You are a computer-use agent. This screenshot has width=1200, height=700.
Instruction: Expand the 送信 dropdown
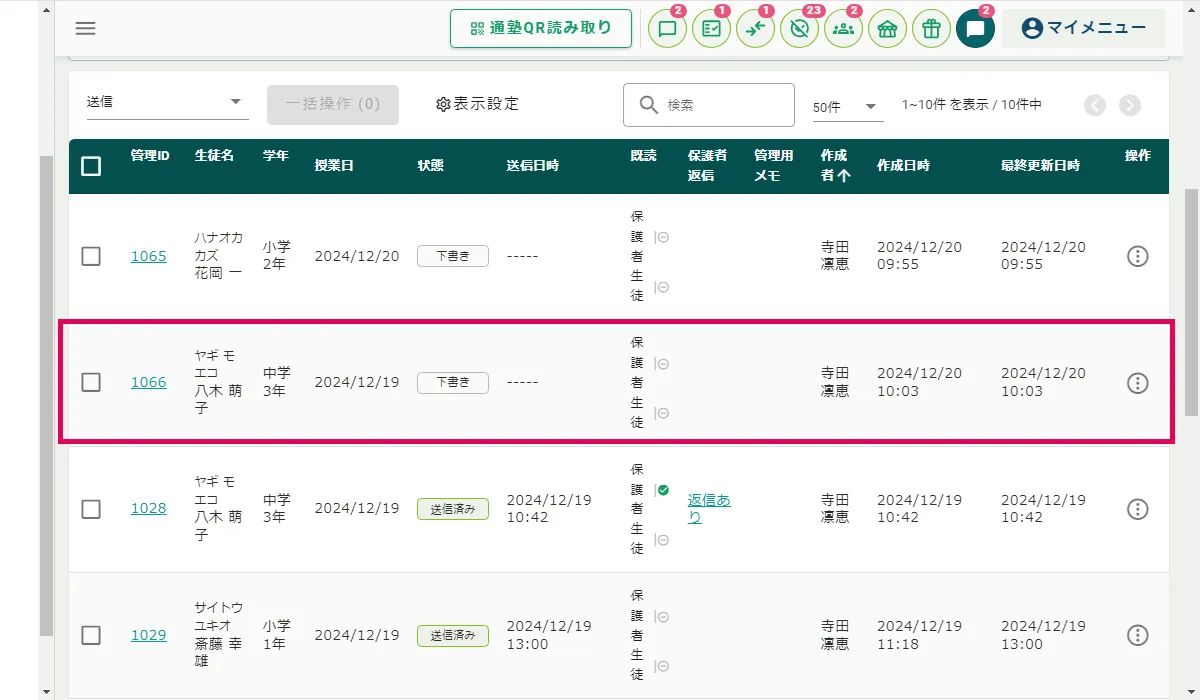click(166, 103)
